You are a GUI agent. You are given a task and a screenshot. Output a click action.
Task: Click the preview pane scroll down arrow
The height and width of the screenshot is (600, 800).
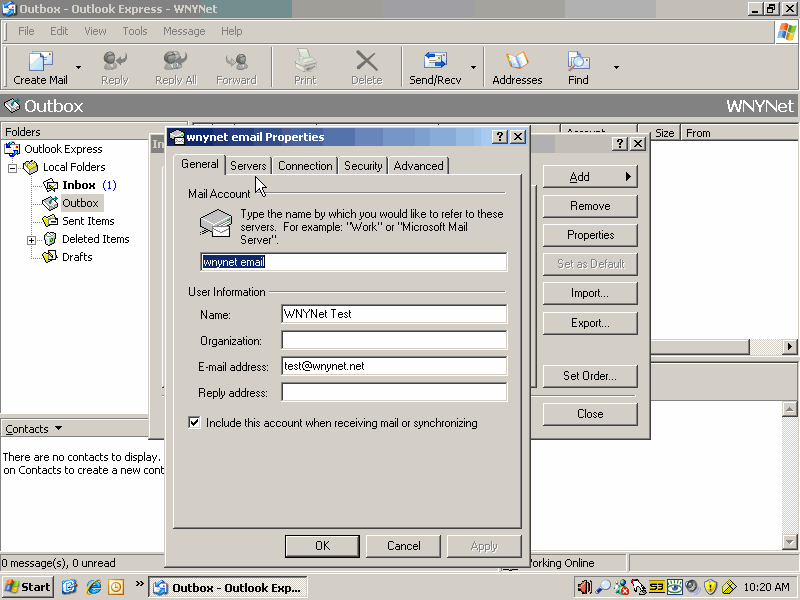click(789, 542)
